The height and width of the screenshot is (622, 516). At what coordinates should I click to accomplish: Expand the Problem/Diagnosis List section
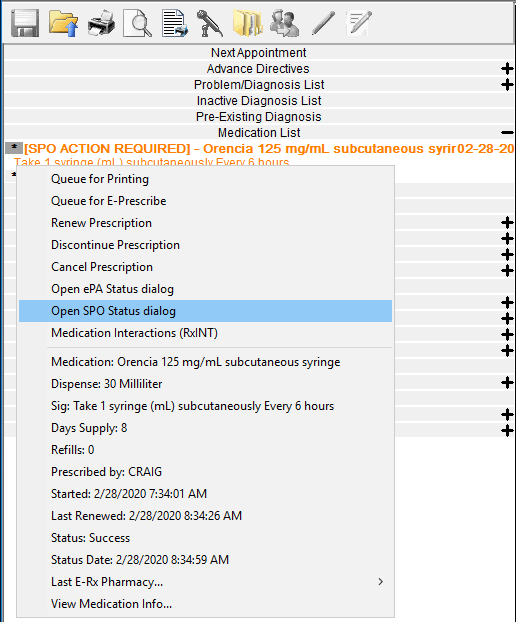507,84
